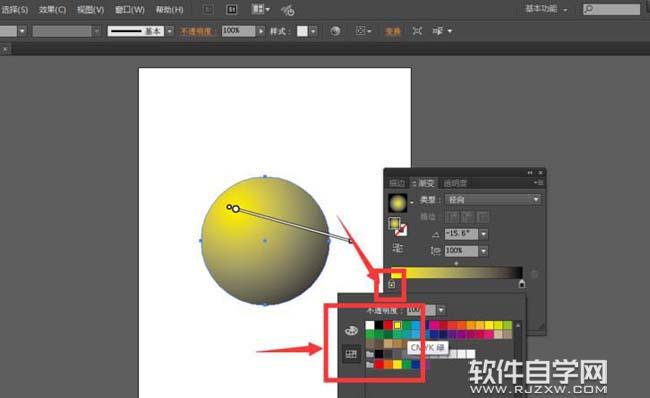650x398 pixels.
Task: Pick the white swatch in first row
Action: click(x=370, y=325)
